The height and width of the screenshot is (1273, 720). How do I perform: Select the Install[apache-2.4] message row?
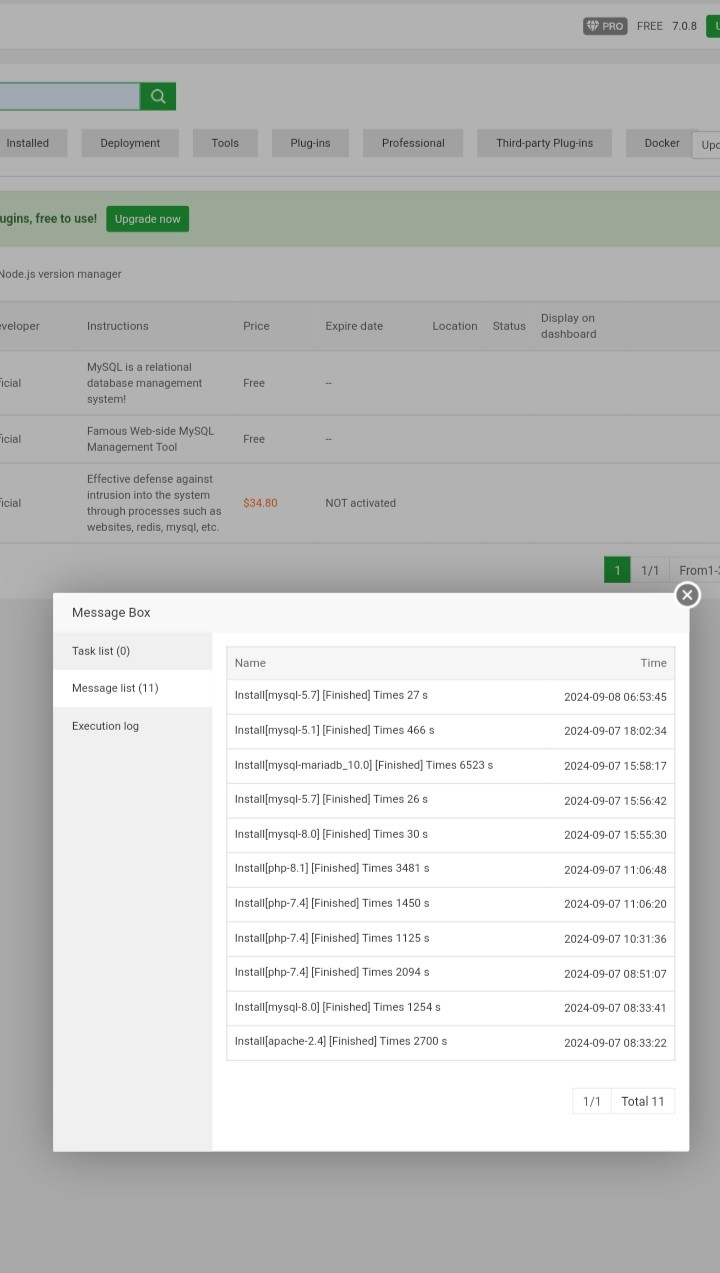(x=450, y=1042)
